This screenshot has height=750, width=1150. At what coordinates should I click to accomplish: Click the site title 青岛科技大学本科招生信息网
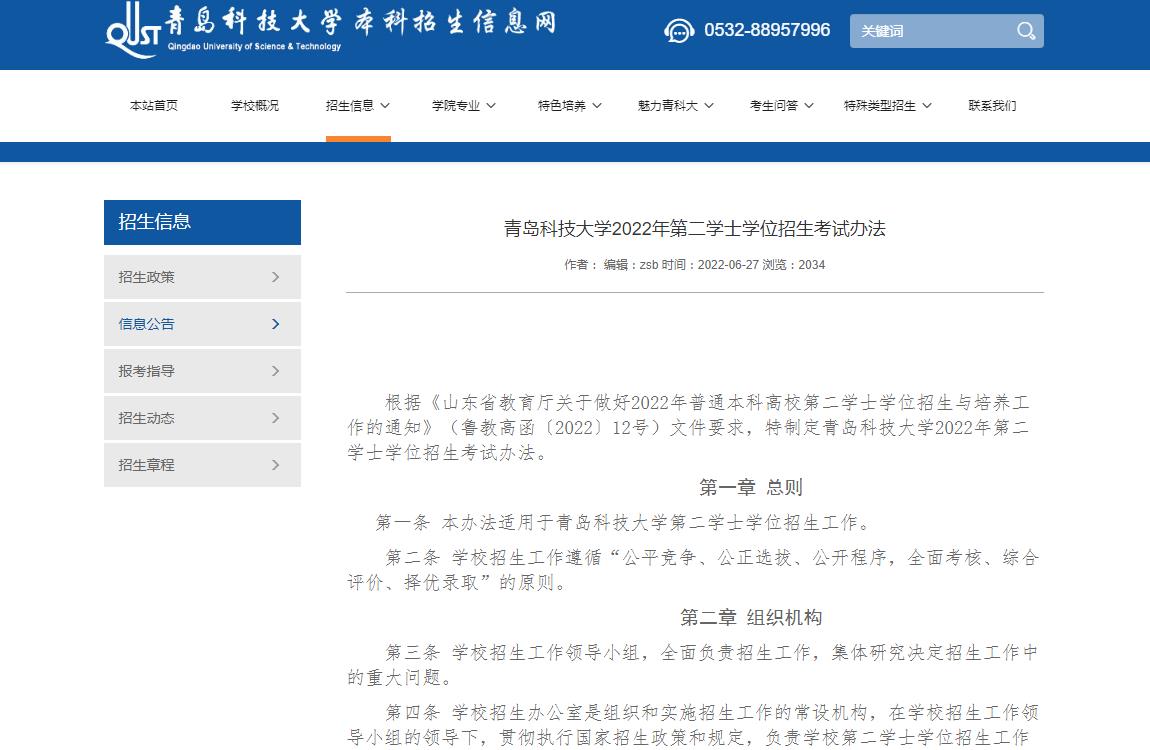coord(360,21)
